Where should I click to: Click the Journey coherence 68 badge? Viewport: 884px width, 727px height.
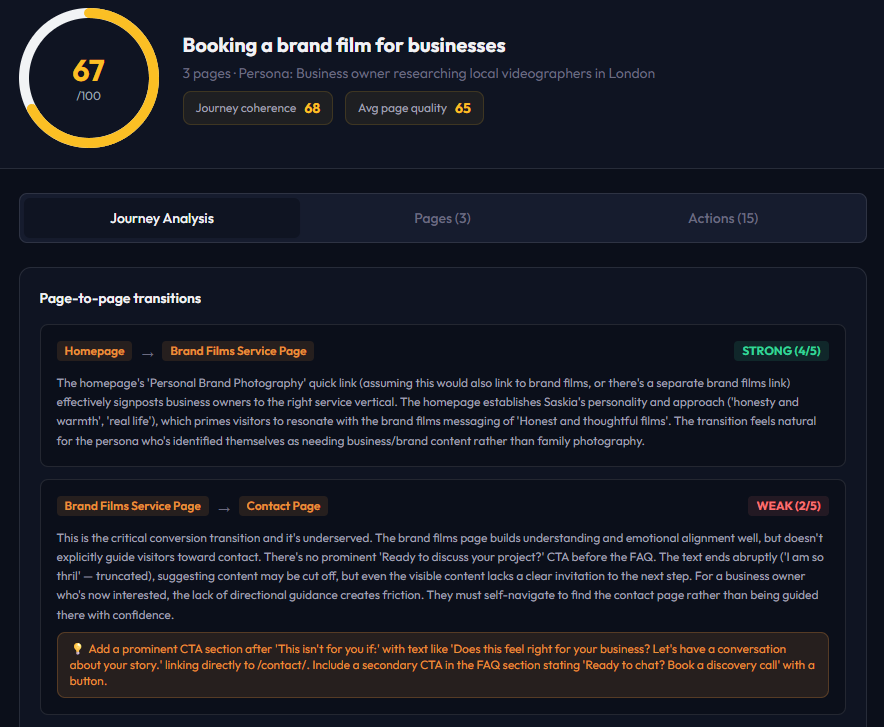click(x=258, y=108)
